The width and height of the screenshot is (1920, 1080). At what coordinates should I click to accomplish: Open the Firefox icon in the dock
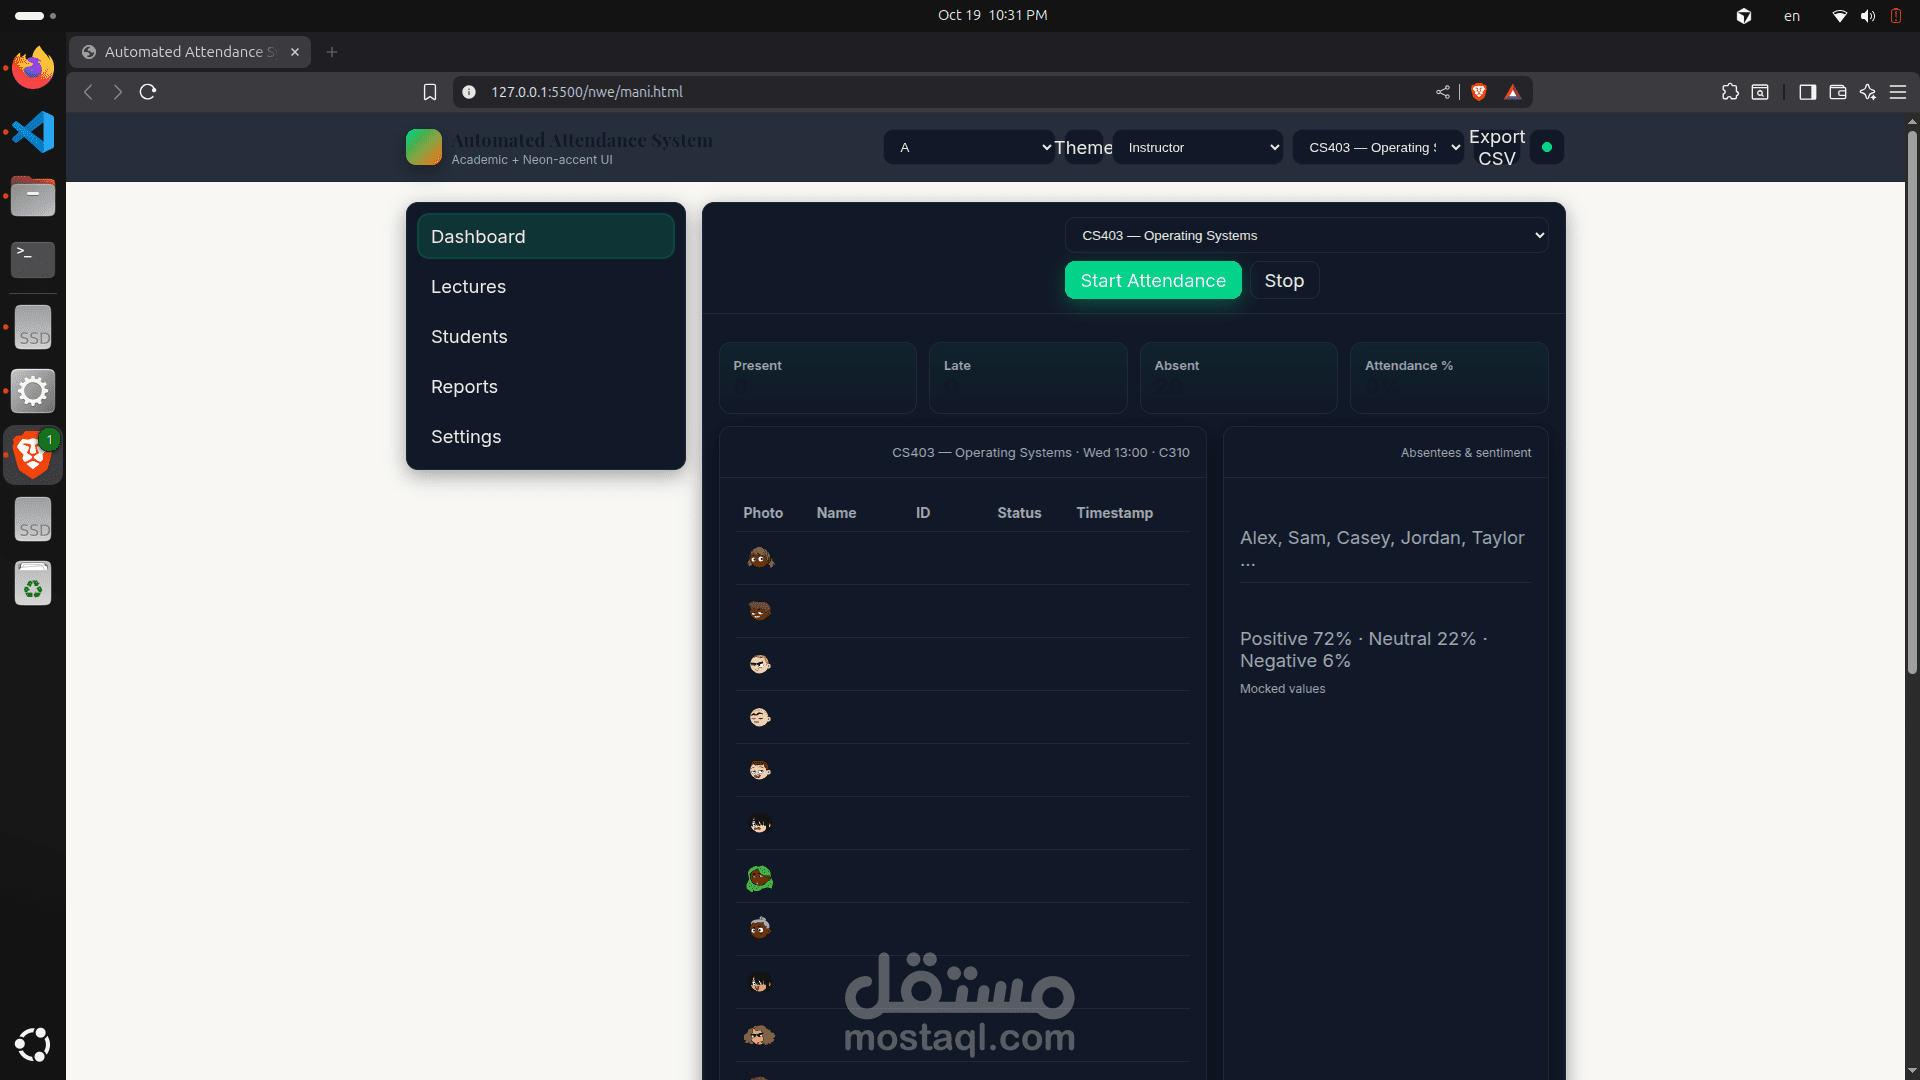click(x=33, y=67)
